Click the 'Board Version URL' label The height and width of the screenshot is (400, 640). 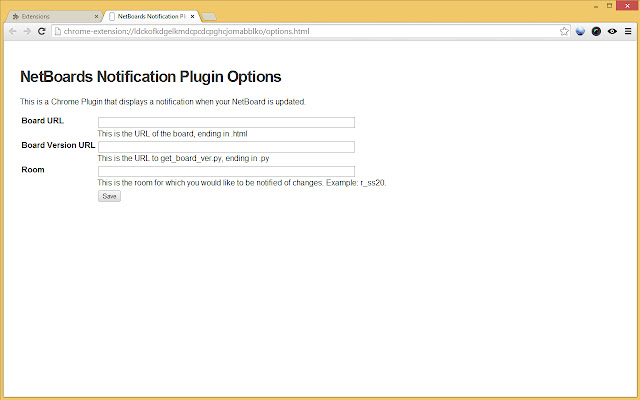point(58,145)
